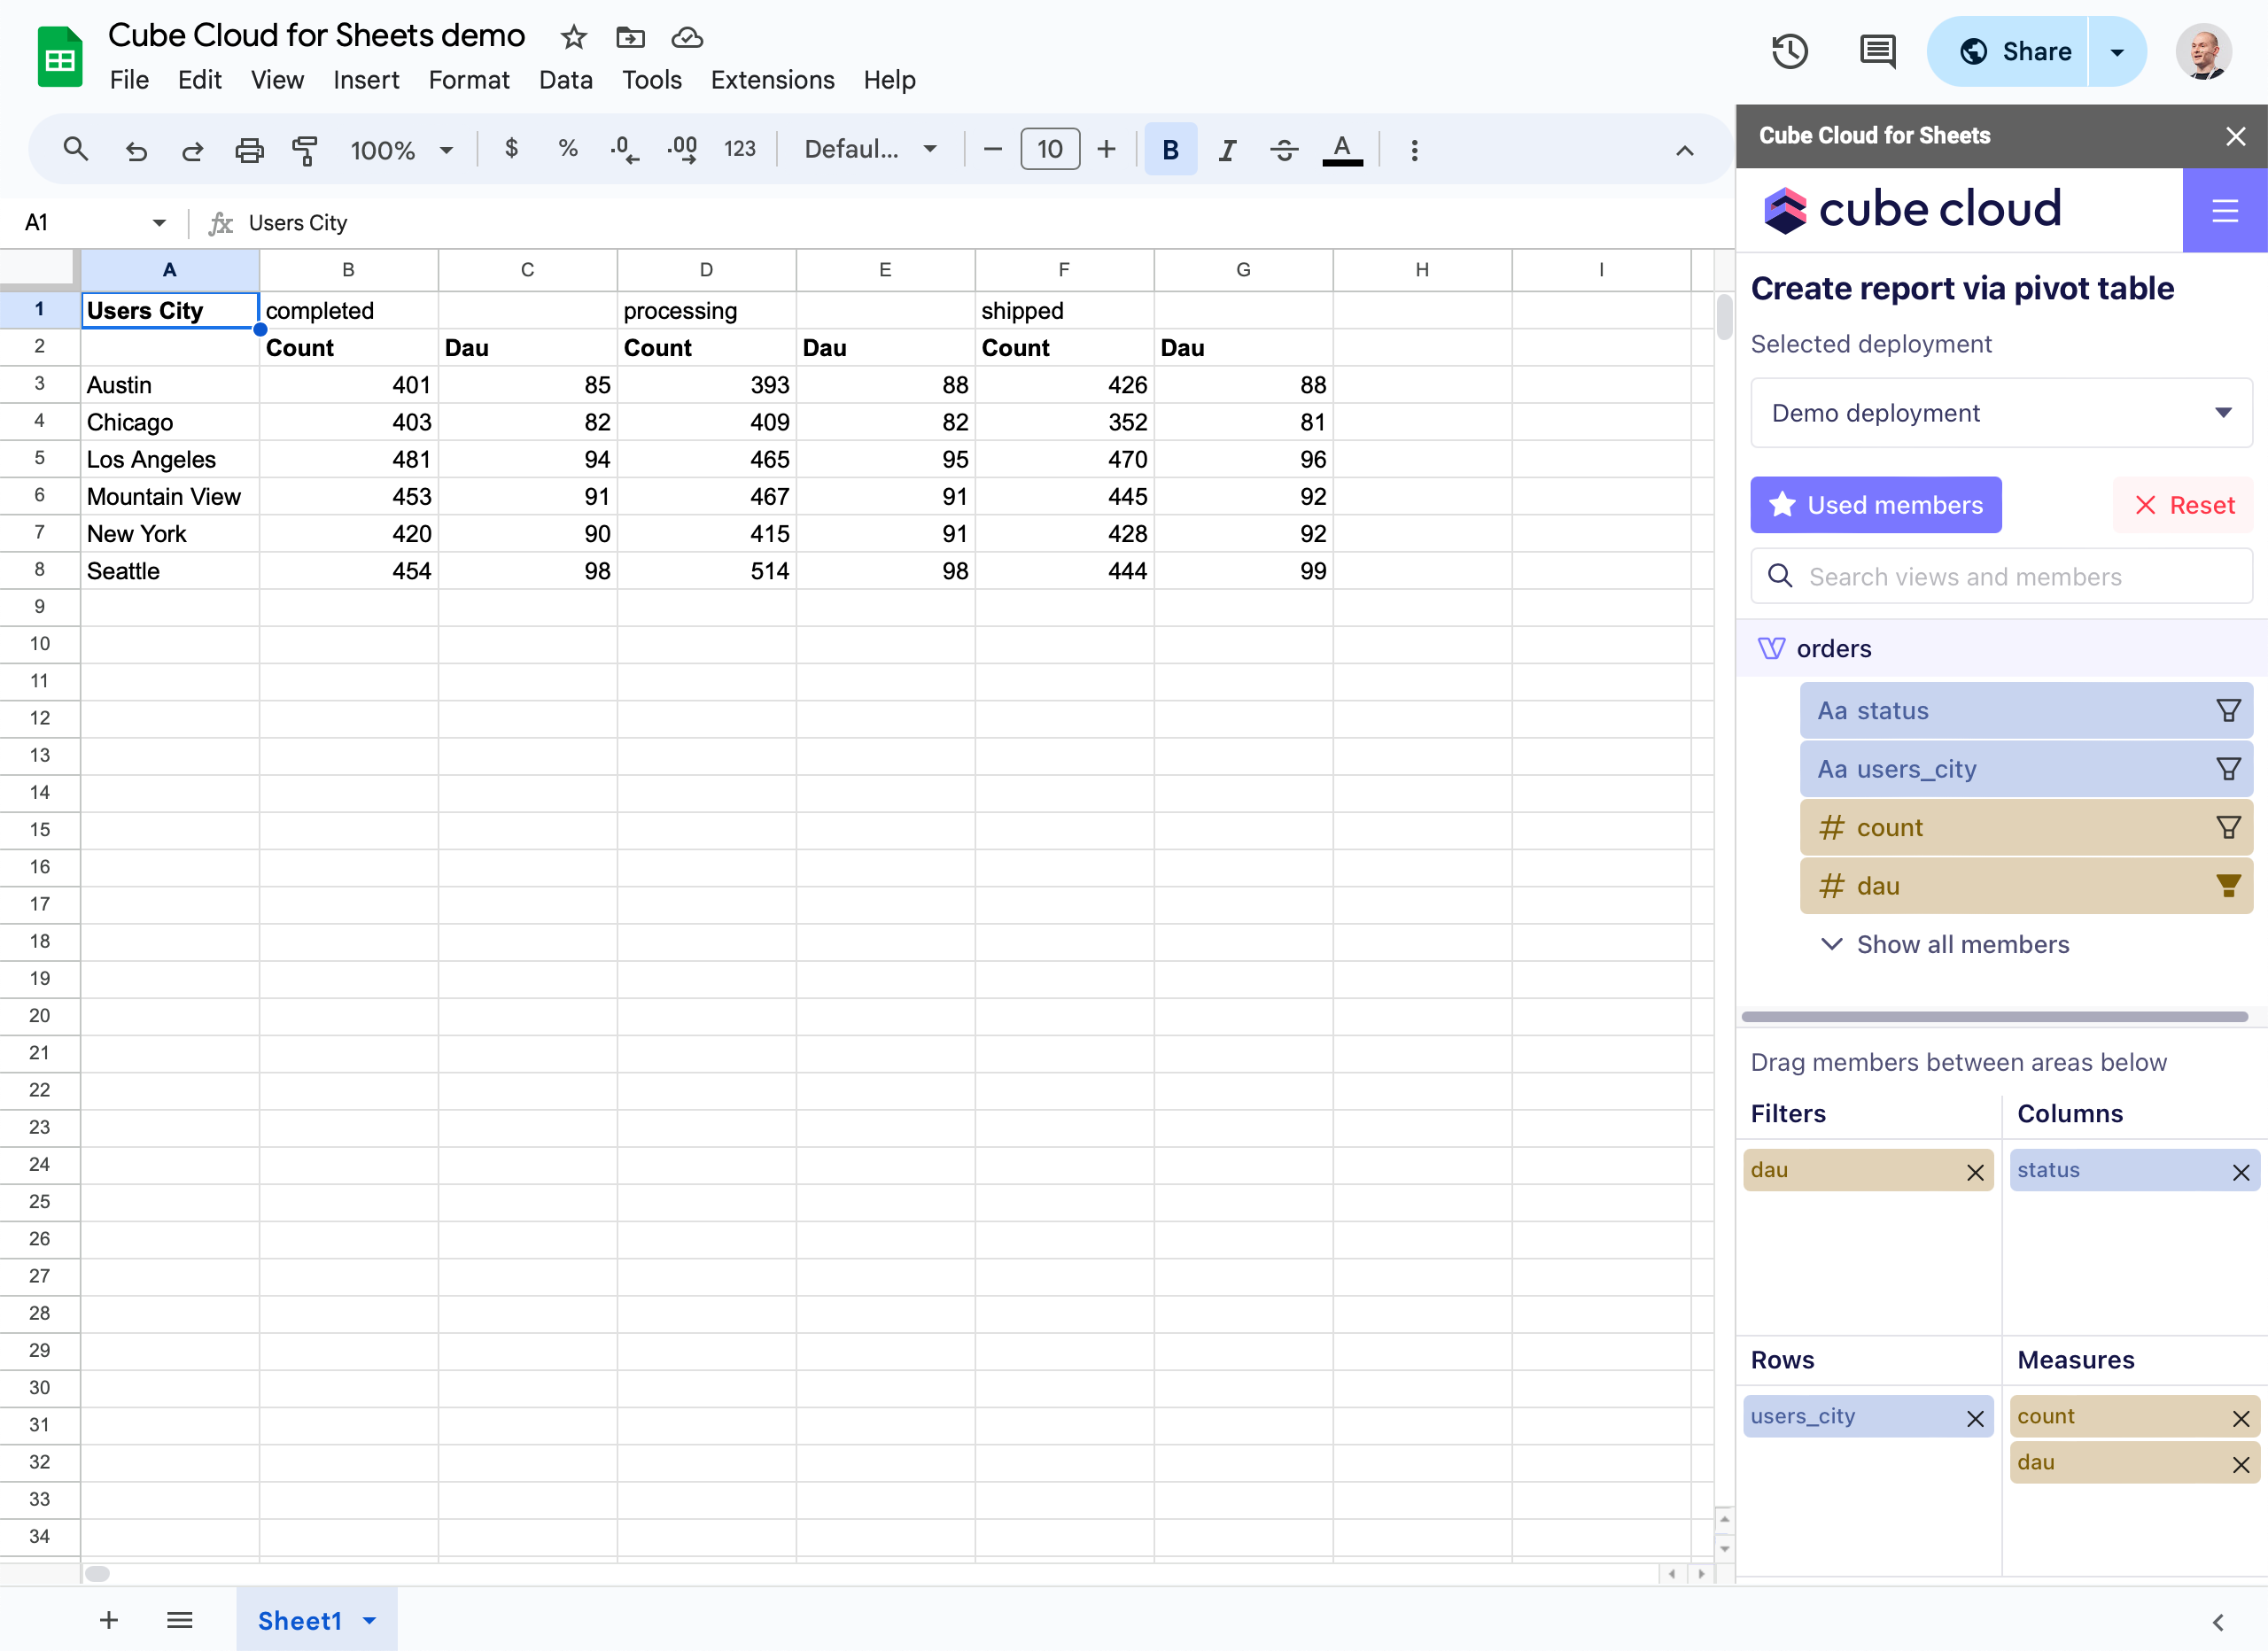Click the Reset button
Viewport: 2268px width, 1651px height.
point(2185,505)
